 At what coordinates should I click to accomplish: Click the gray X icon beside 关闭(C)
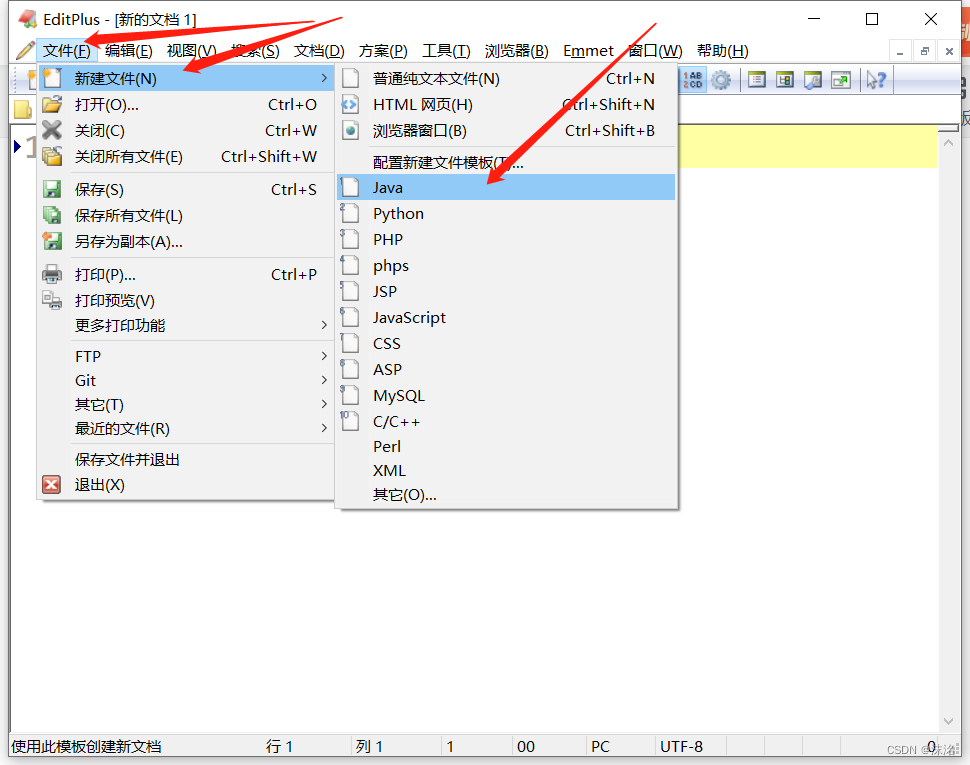tap(52, 130)
